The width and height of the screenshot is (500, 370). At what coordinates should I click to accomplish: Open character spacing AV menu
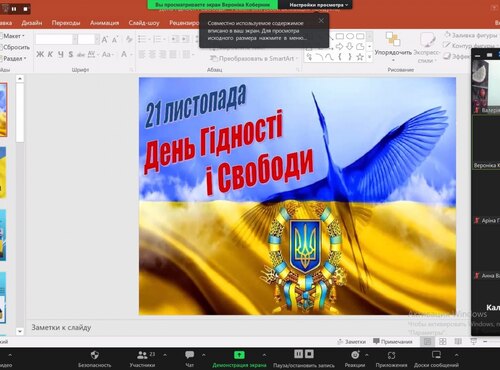pos(92,54)
